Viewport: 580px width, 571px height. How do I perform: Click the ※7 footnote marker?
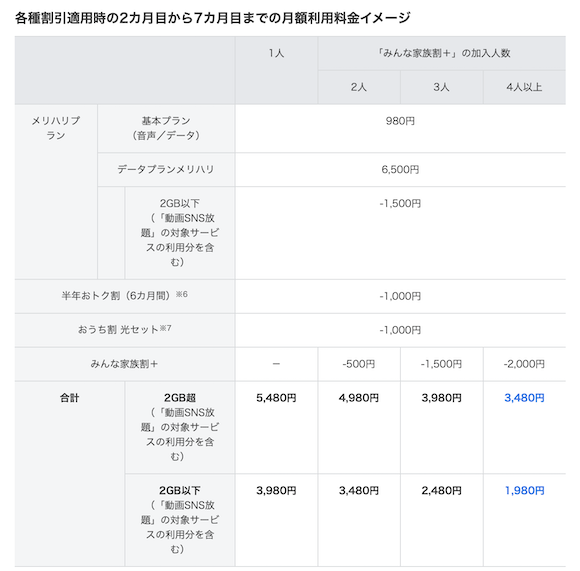165,328
